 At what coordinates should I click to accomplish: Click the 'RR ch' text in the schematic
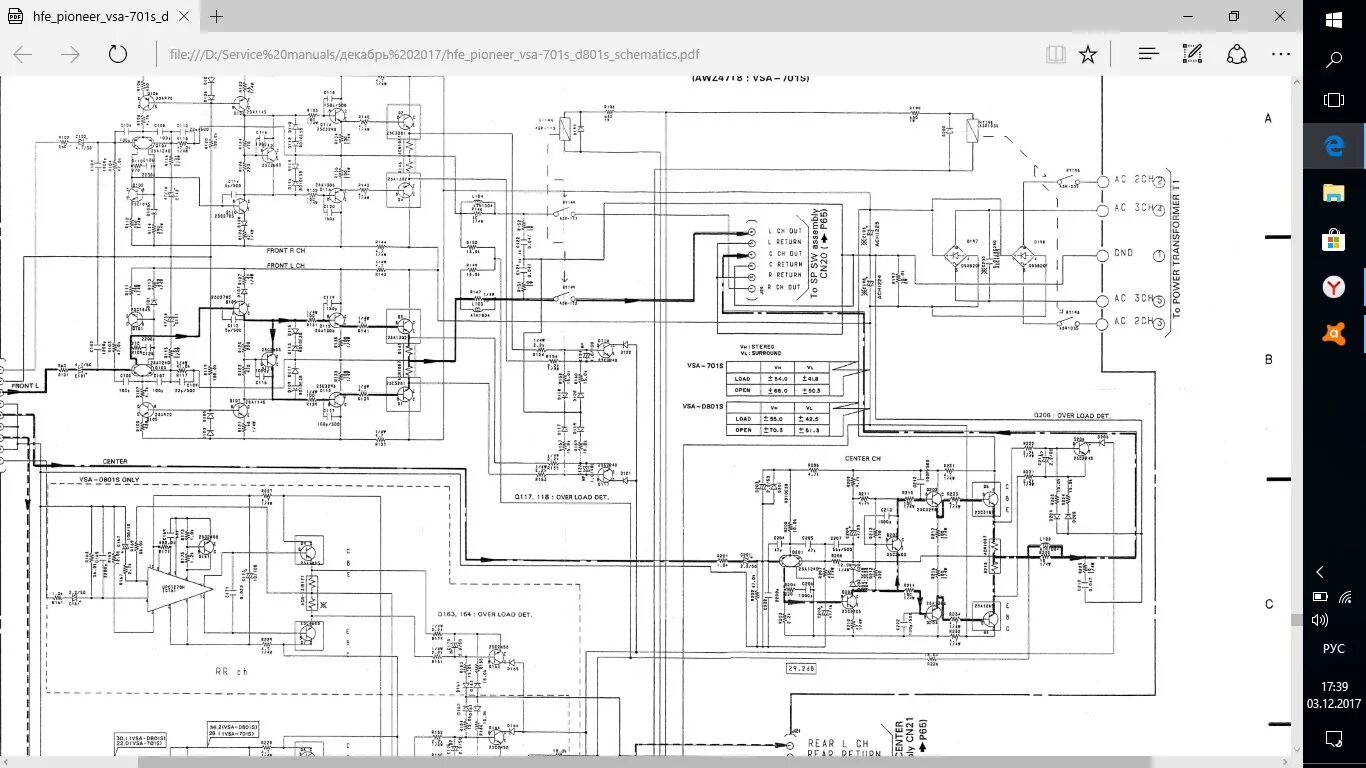pyautogui.click(x=231, y=672)
